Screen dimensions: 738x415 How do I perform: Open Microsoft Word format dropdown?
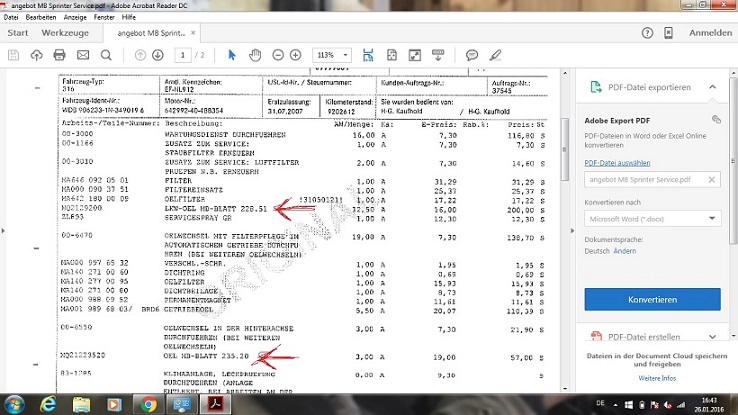click(652, 218)
